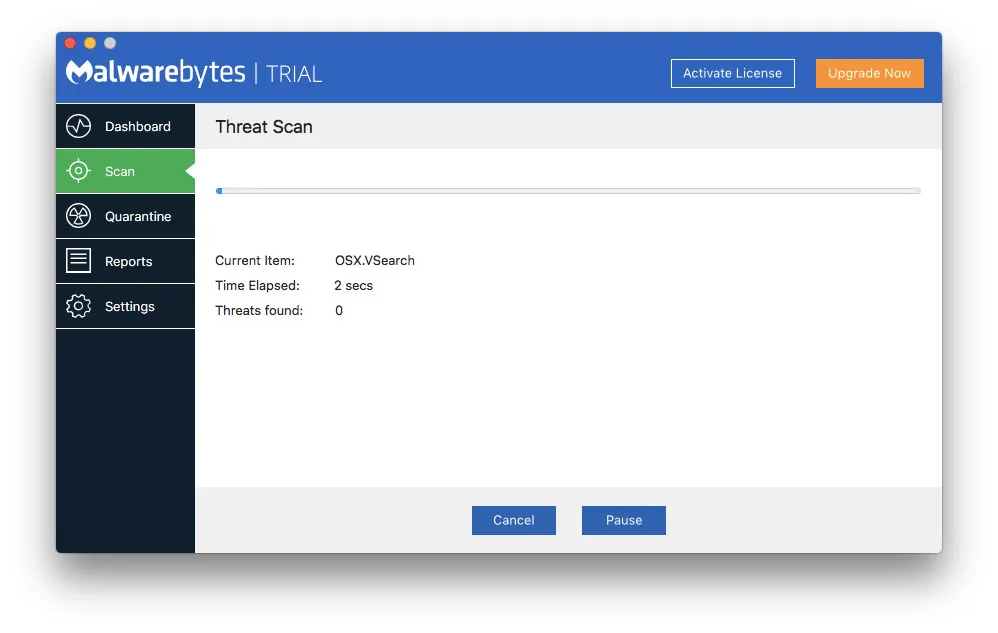Navigate to Settings in the sidebar
The image size is (998, 633).
click(x=128, y=306)
